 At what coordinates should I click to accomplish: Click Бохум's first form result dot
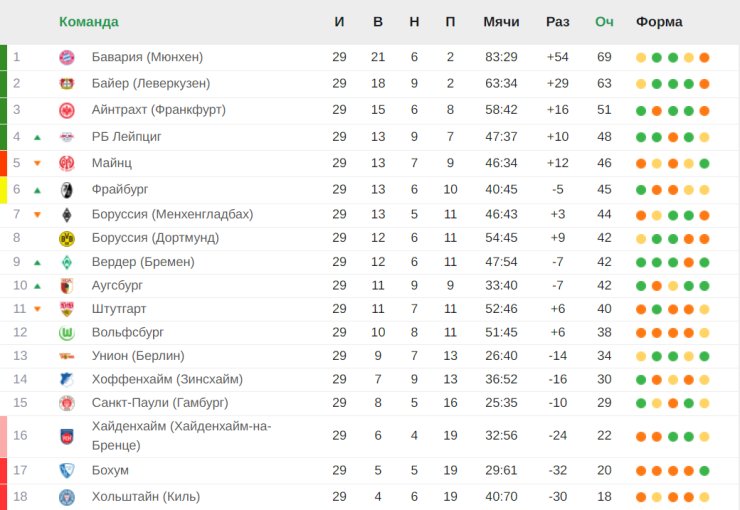click(641, 470)
